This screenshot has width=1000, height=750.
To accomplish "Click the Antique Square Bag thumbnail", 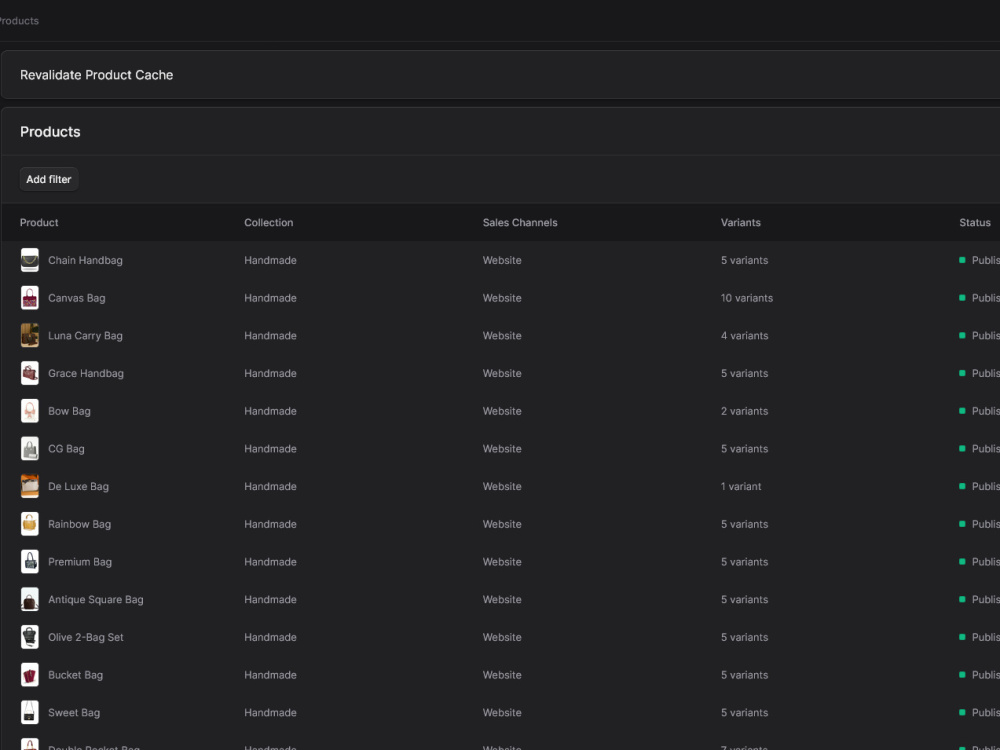I will coord(30,599).
